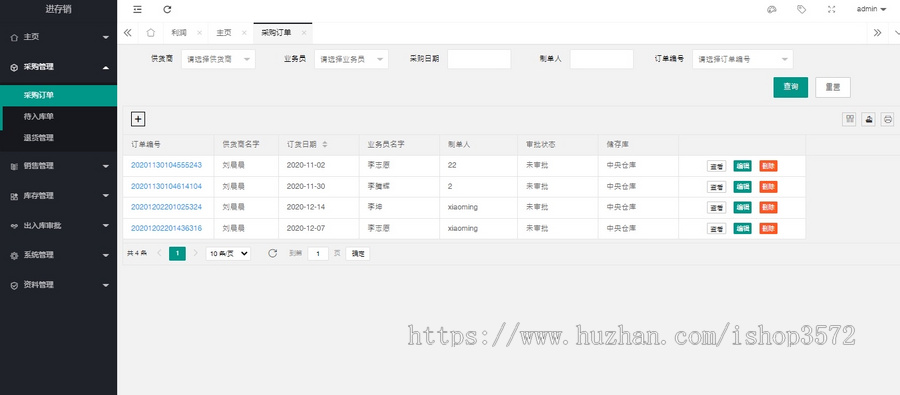Open order 20201130104555243
900x395 pixels.
click(x=166, y=165)
